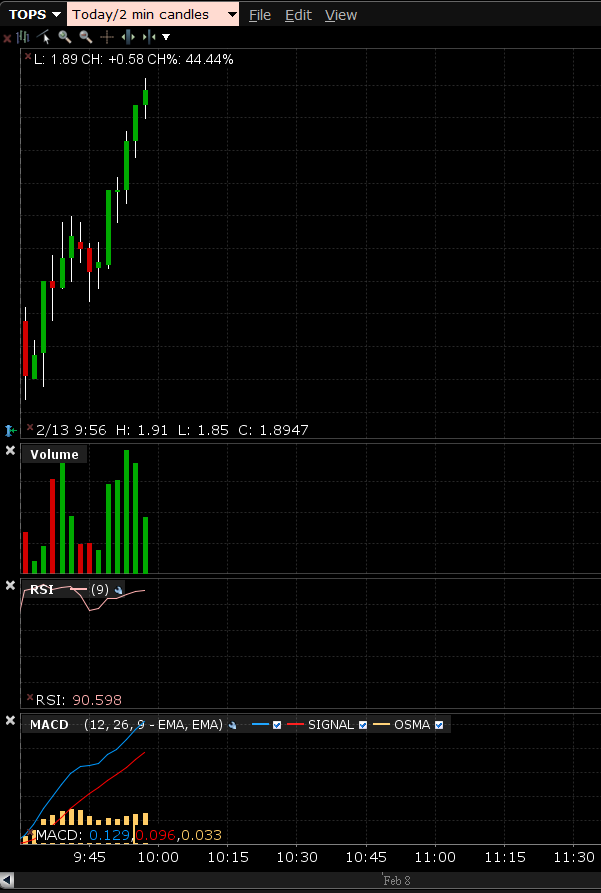Dismiss the RSI value readout small x
This screenshot has width=601, height=893.
30,697
